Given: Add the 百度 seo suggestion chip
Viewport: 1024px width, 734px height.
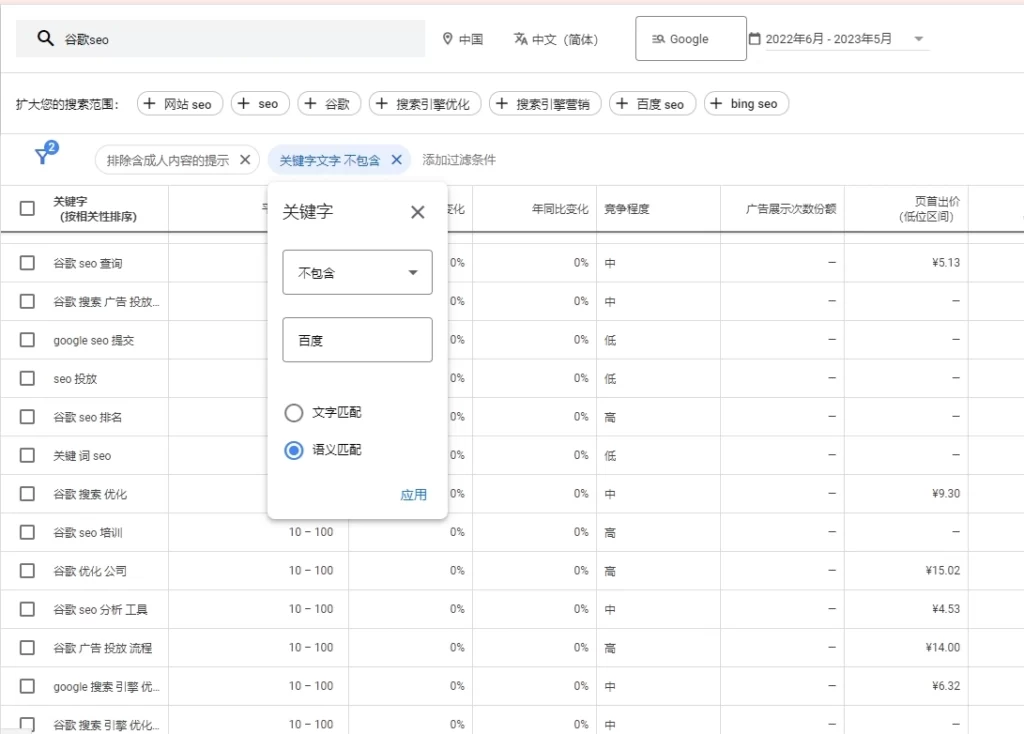Looking at the screenshot, I should [x=652, y=104].
